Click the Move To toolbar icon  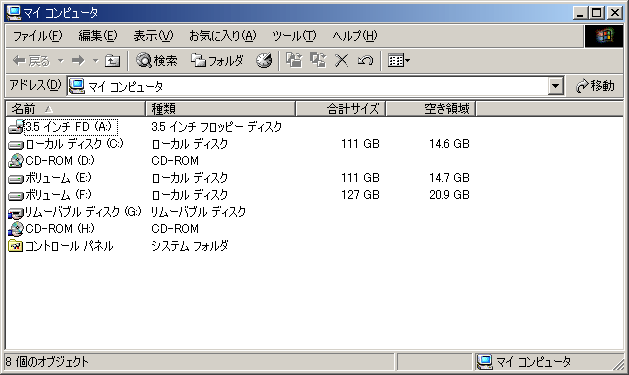pyautogui.click(x=294, y=61)
